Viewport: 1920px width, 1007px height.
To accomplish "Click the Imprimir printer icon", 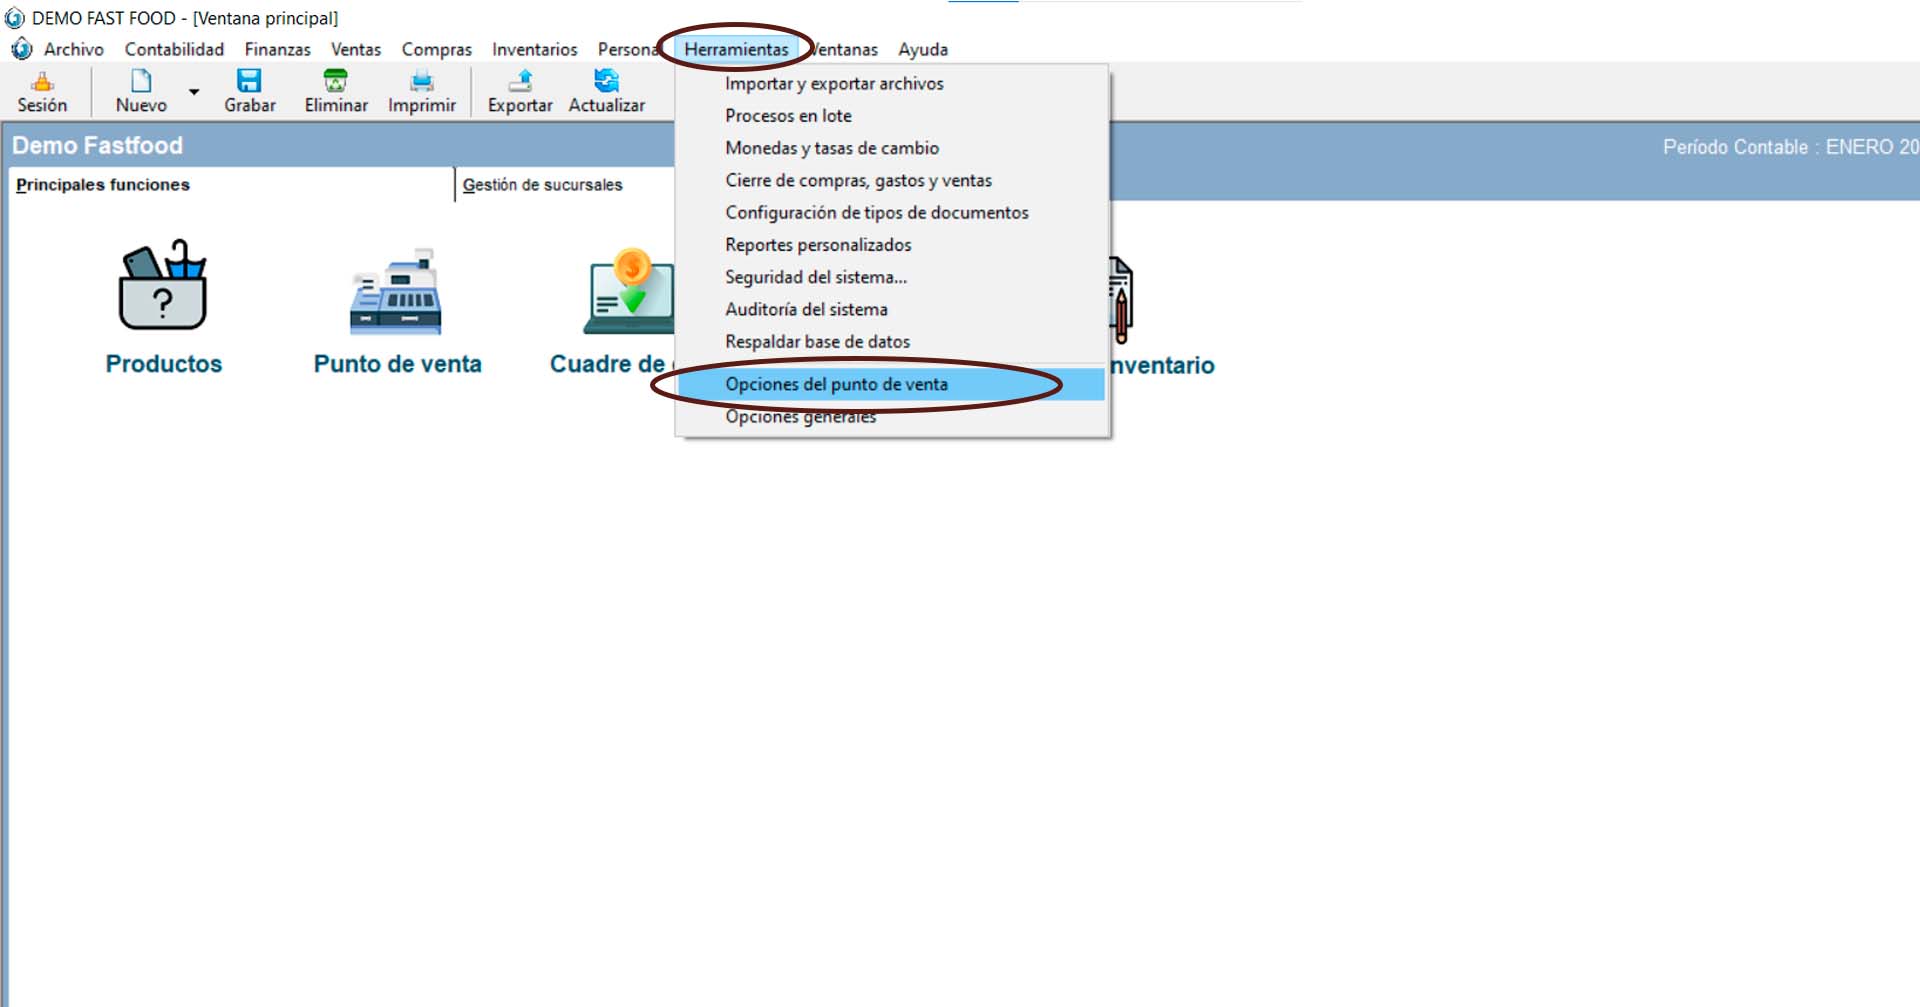I will pos(422,81).
